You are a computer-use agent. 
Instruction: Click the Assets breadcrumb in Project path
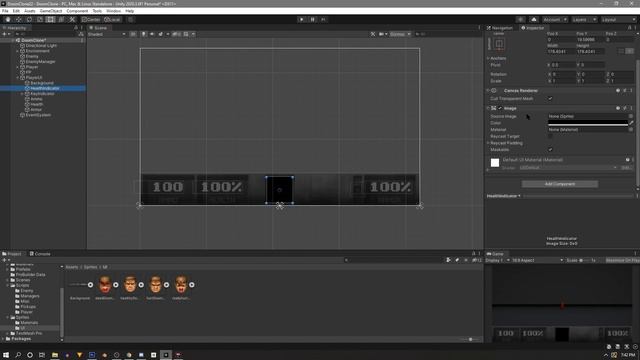[72, 267]
